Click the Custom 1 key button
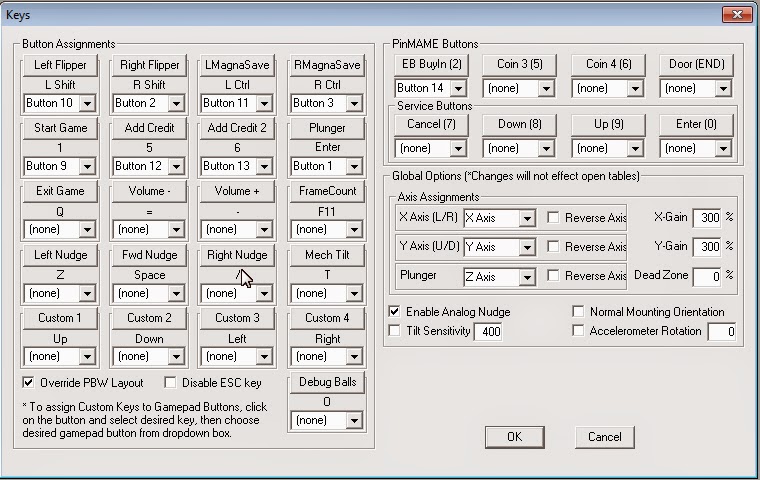Image resolution: width=760 pixels, height=480 pixels. 60,318
